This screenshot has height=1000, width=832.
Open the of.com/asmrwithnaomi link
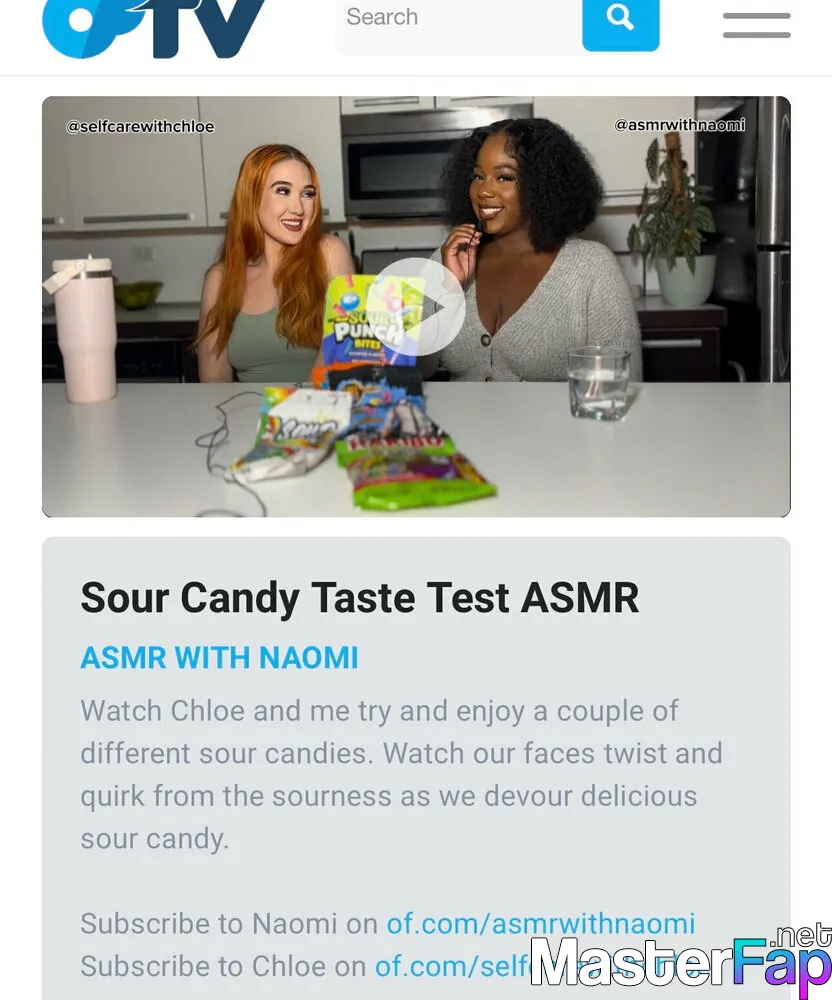541,923
